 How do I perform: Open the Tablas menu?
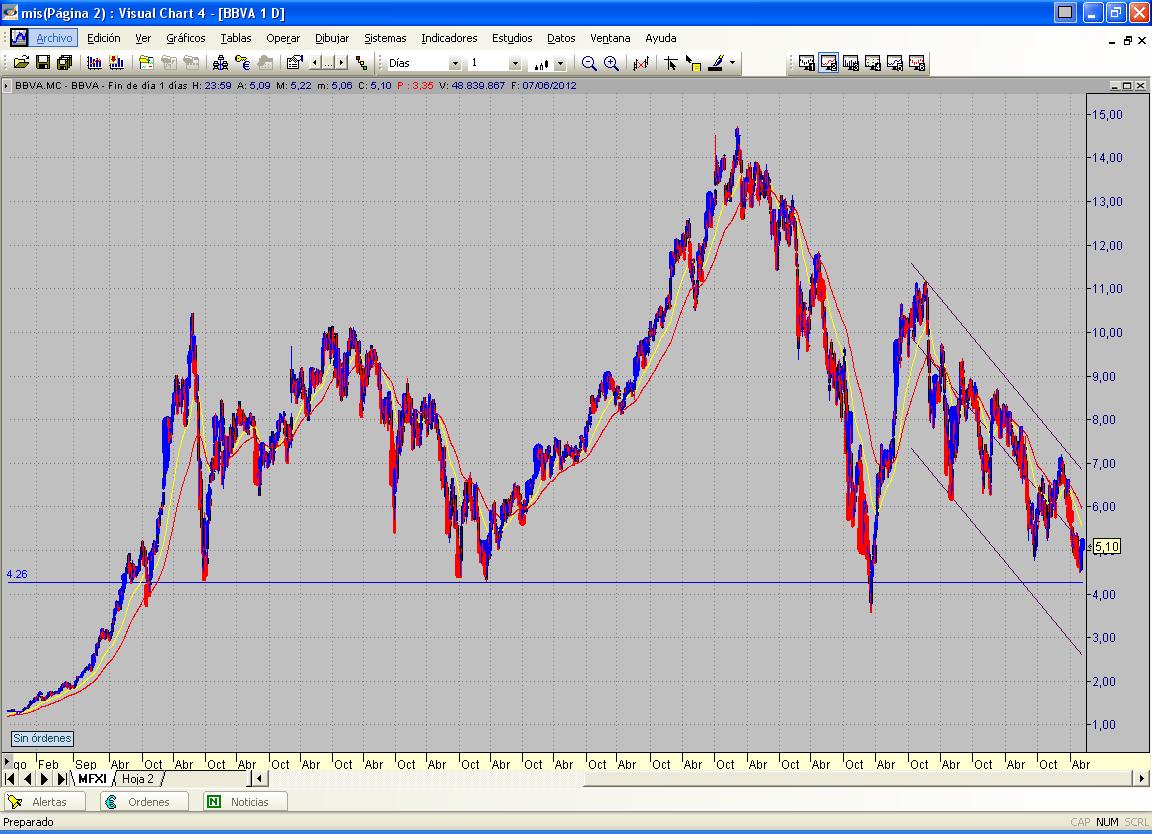(236, 38)
